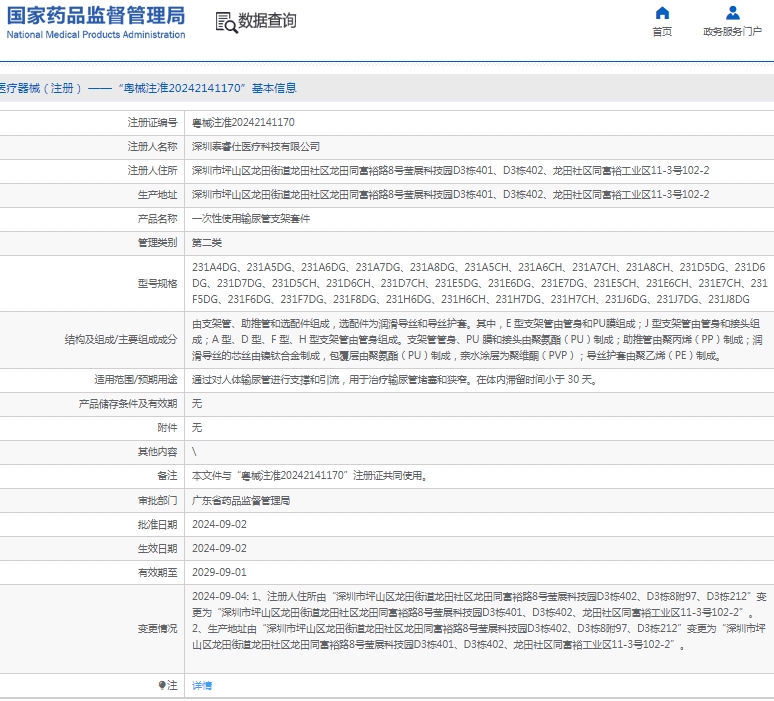Click approval department 广东省药品监督管理局

(241, 501)
